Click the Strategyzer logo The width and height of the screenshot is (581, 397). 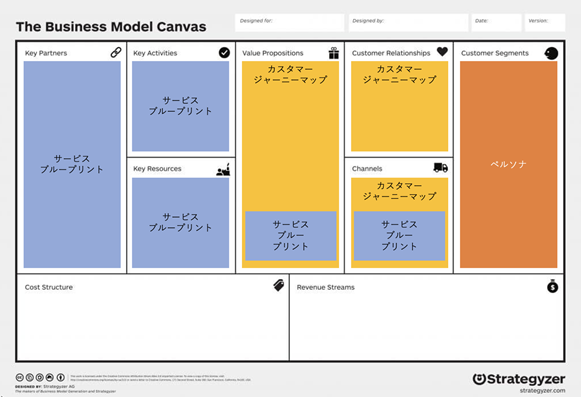point(519,380)
